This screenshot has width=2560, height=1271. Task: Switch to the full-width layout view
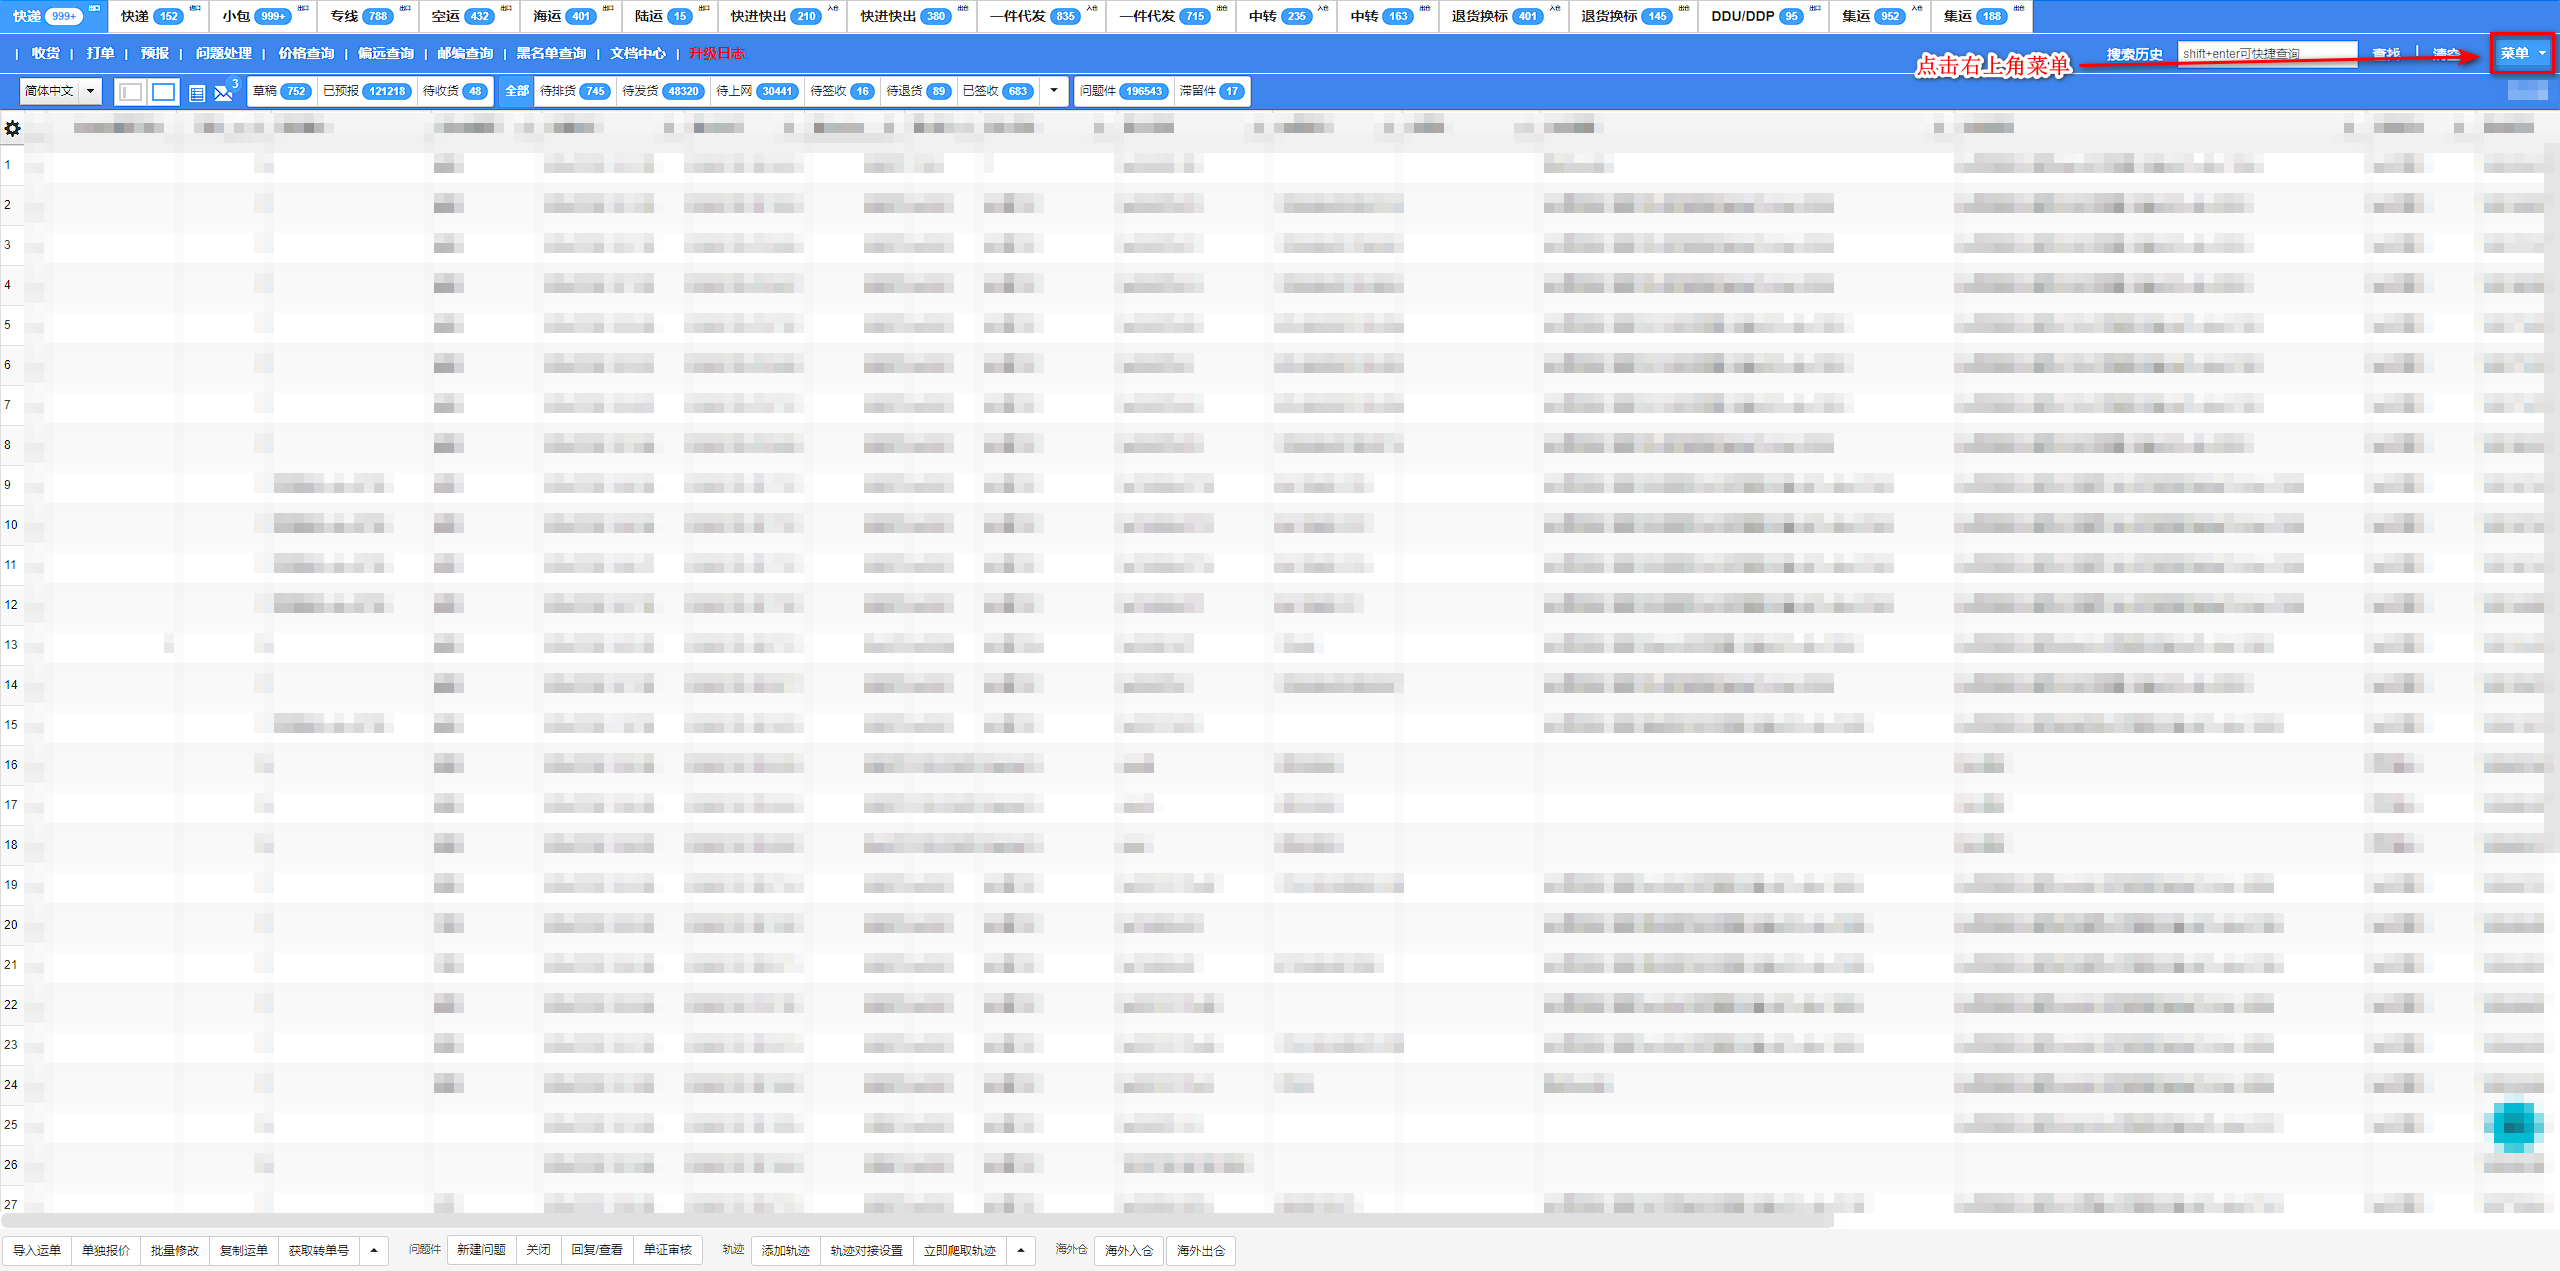(163, 92)
